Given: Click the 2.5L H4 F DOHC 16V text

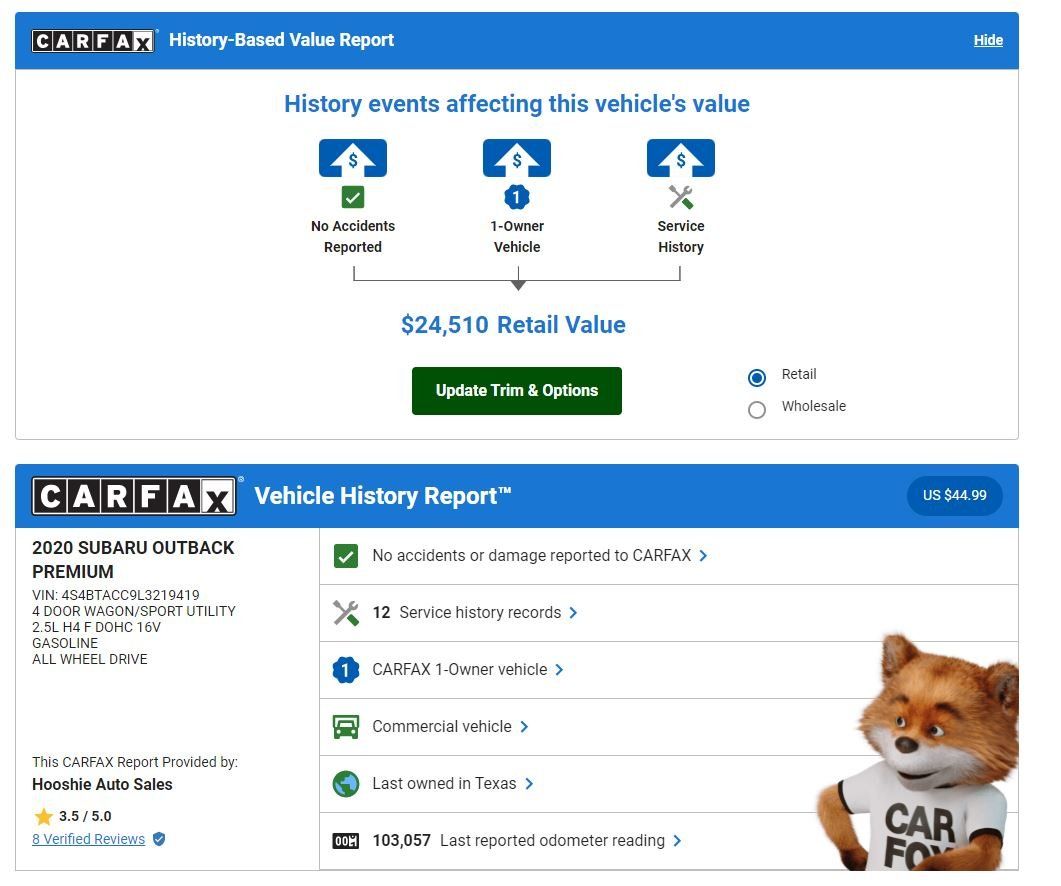Looking at the screenshot, I should 97,627.
